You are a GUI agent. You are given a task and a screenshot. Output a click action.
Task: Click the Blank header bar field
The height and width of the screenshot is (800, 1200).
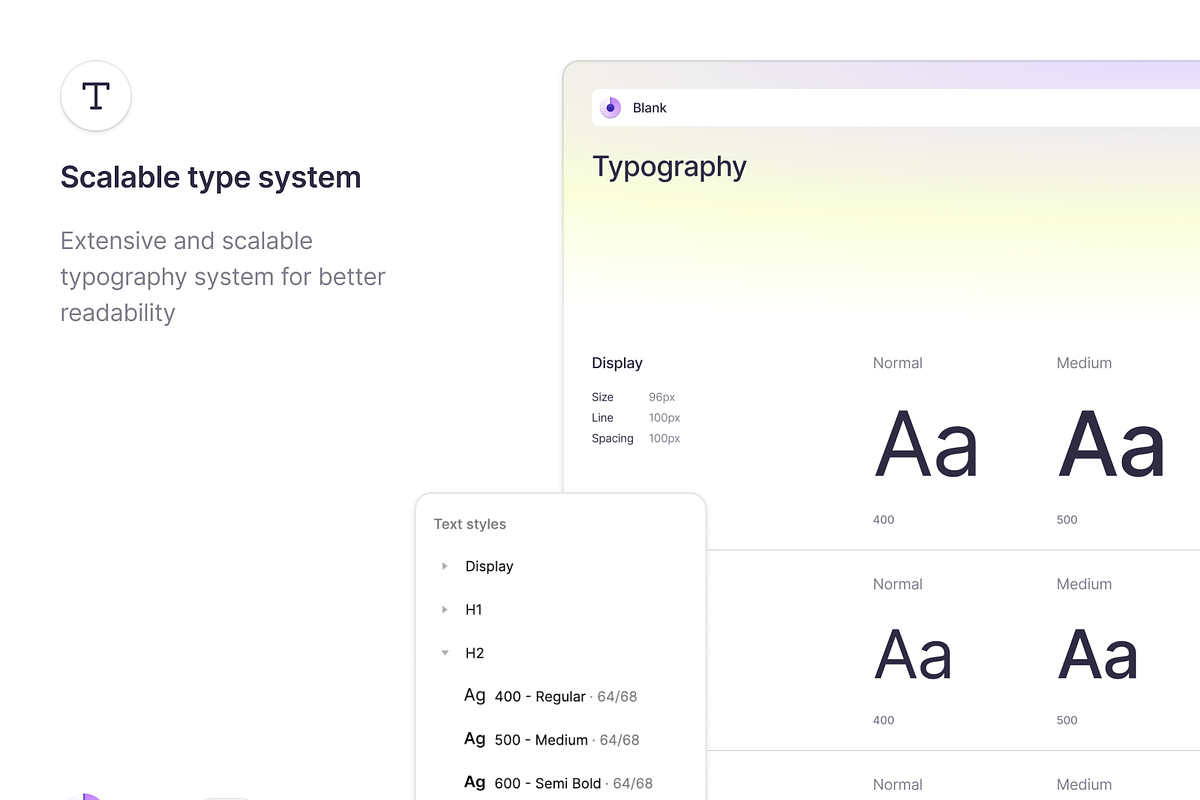pos(896,108)
